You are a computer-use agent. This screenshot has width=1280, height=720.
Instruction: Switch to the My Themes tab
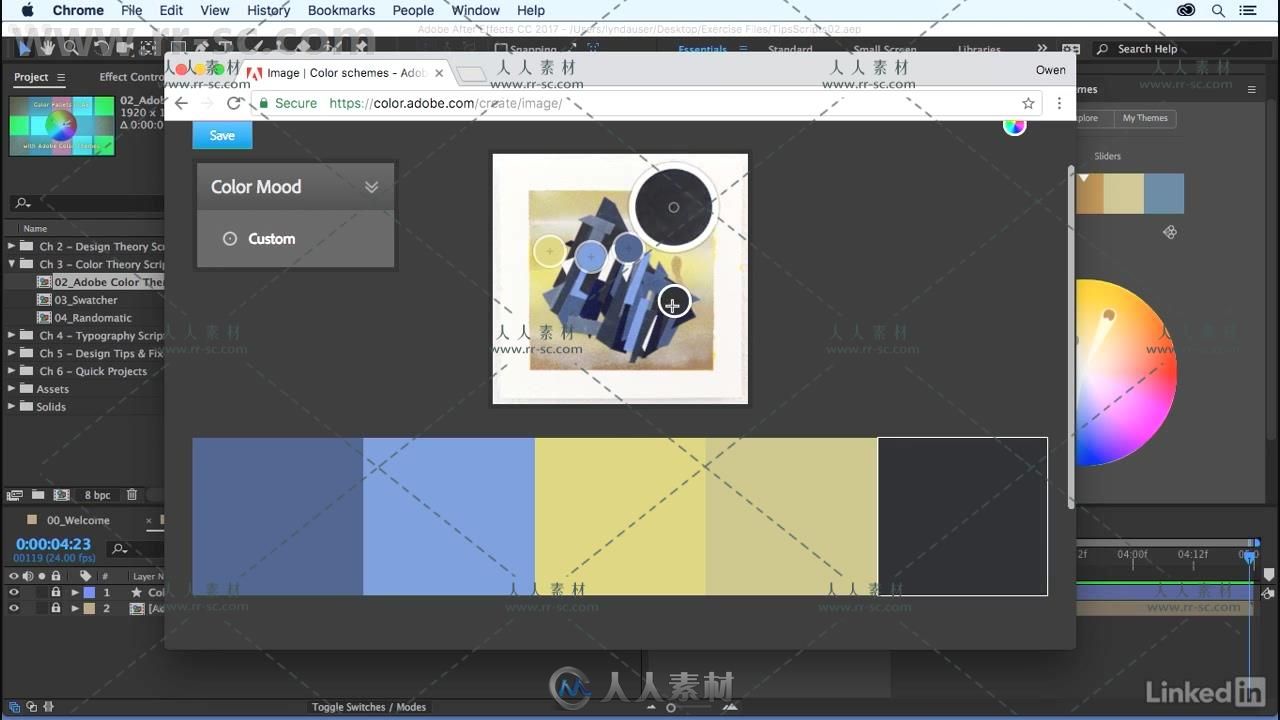pyautogui.click(x=1145, y=118)
